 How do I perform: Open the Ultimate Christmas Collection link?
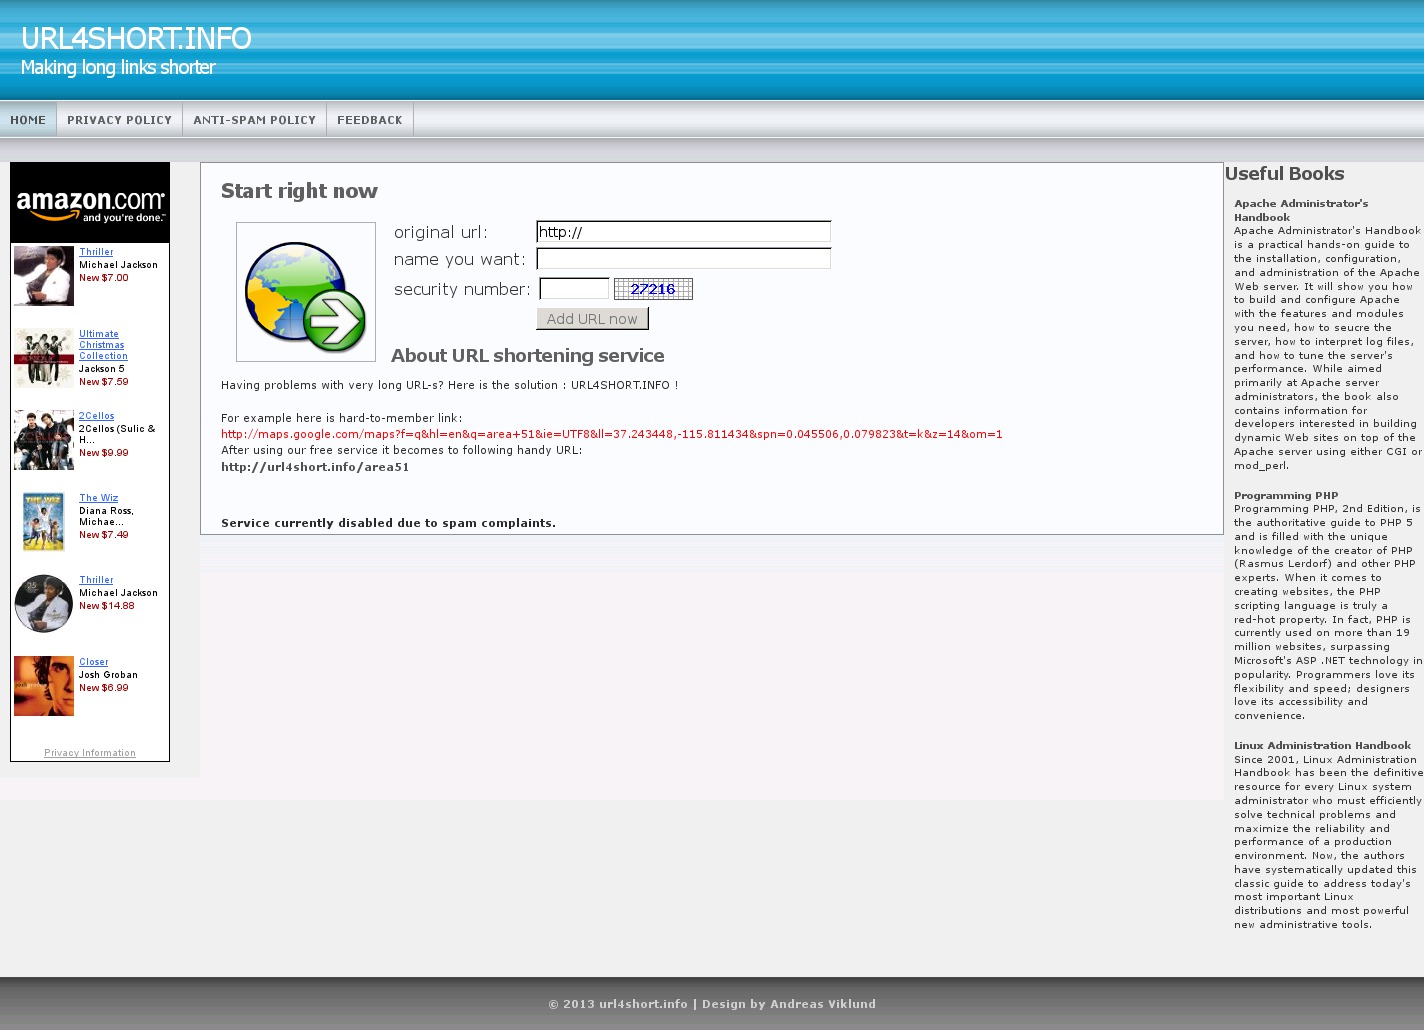(102, 345)
